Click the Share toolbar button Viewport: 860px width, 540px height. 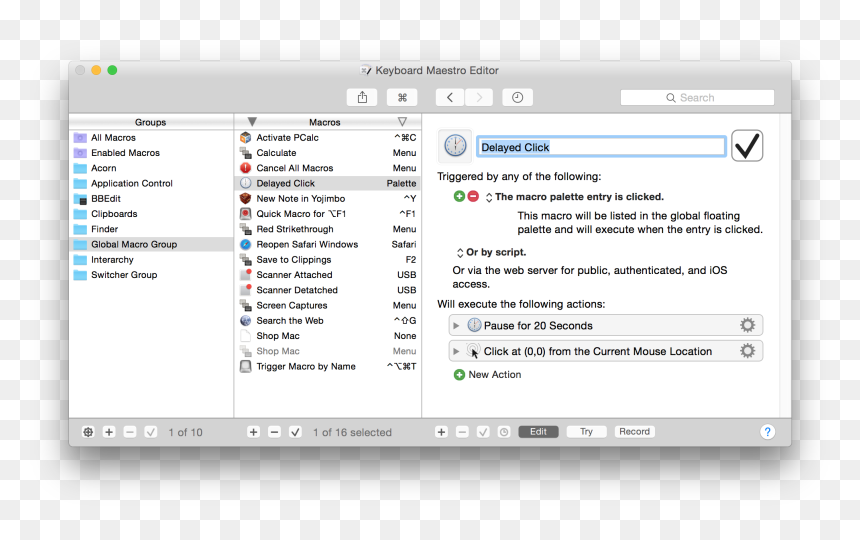pyautogui.click(x=362, y=98)
